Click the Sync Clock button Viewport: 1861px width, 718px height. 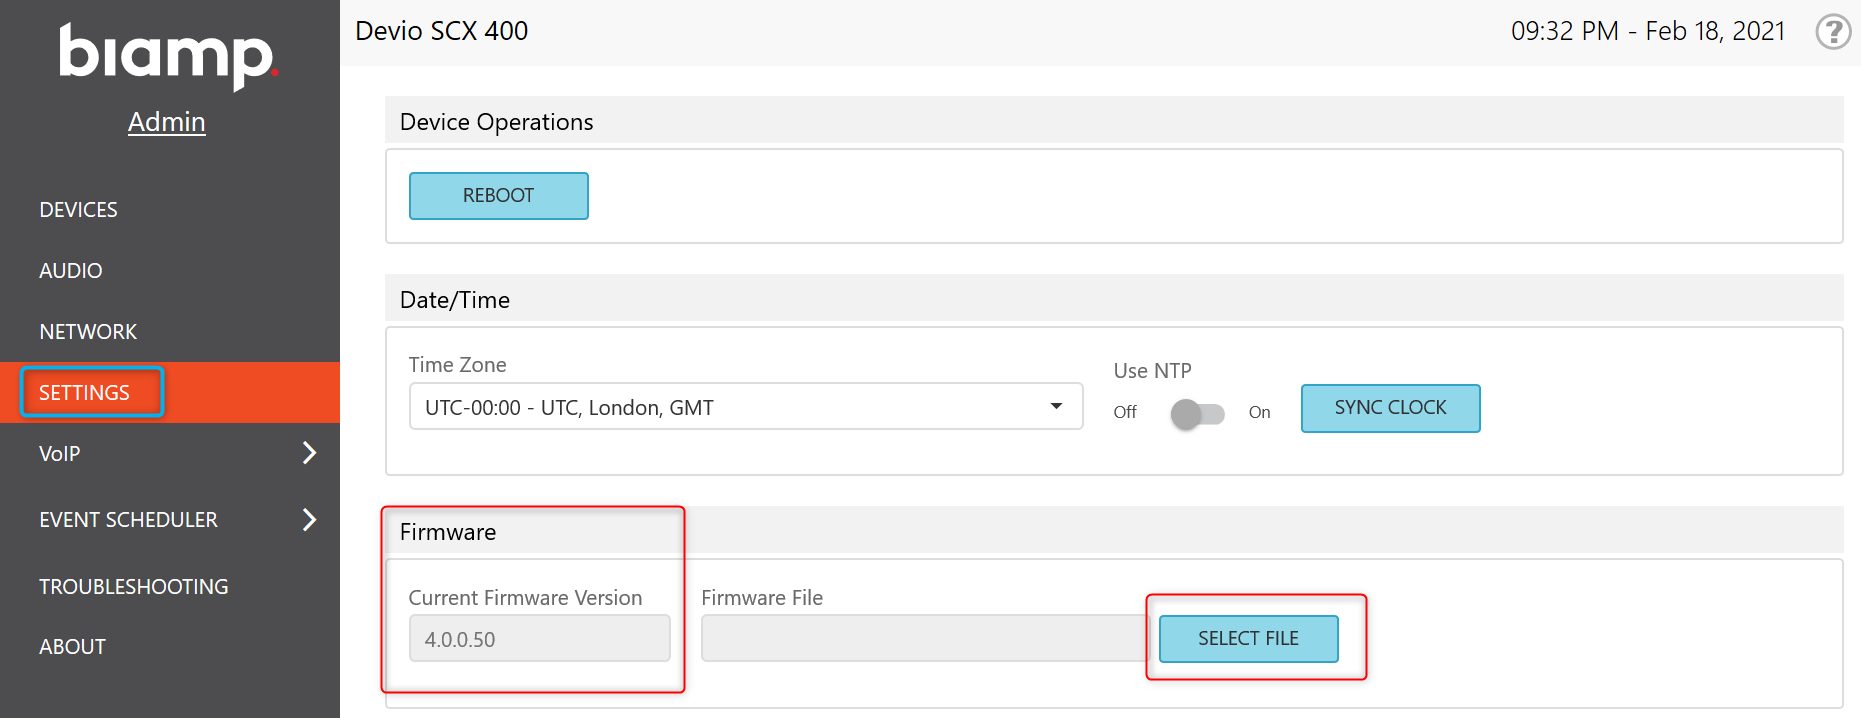click(x=1390, y=408)
